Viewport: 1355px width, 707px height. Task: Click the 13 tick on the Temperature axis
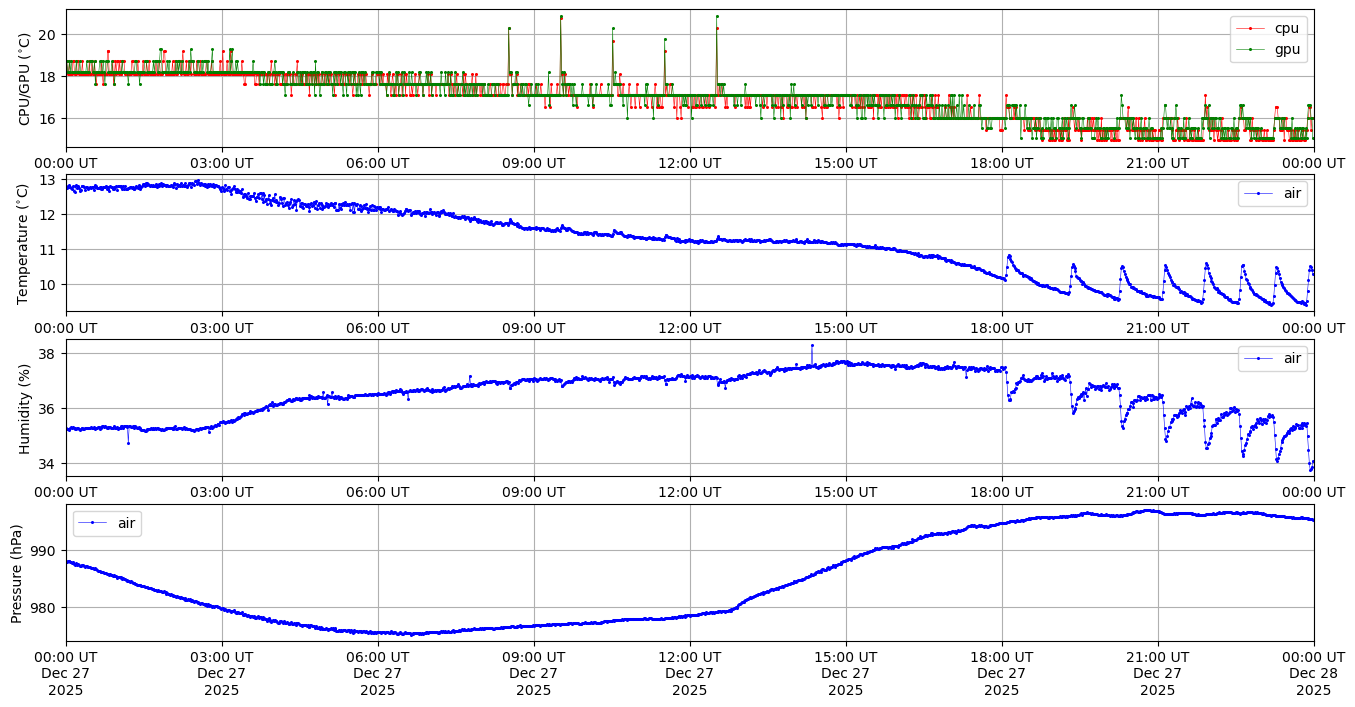49,180
